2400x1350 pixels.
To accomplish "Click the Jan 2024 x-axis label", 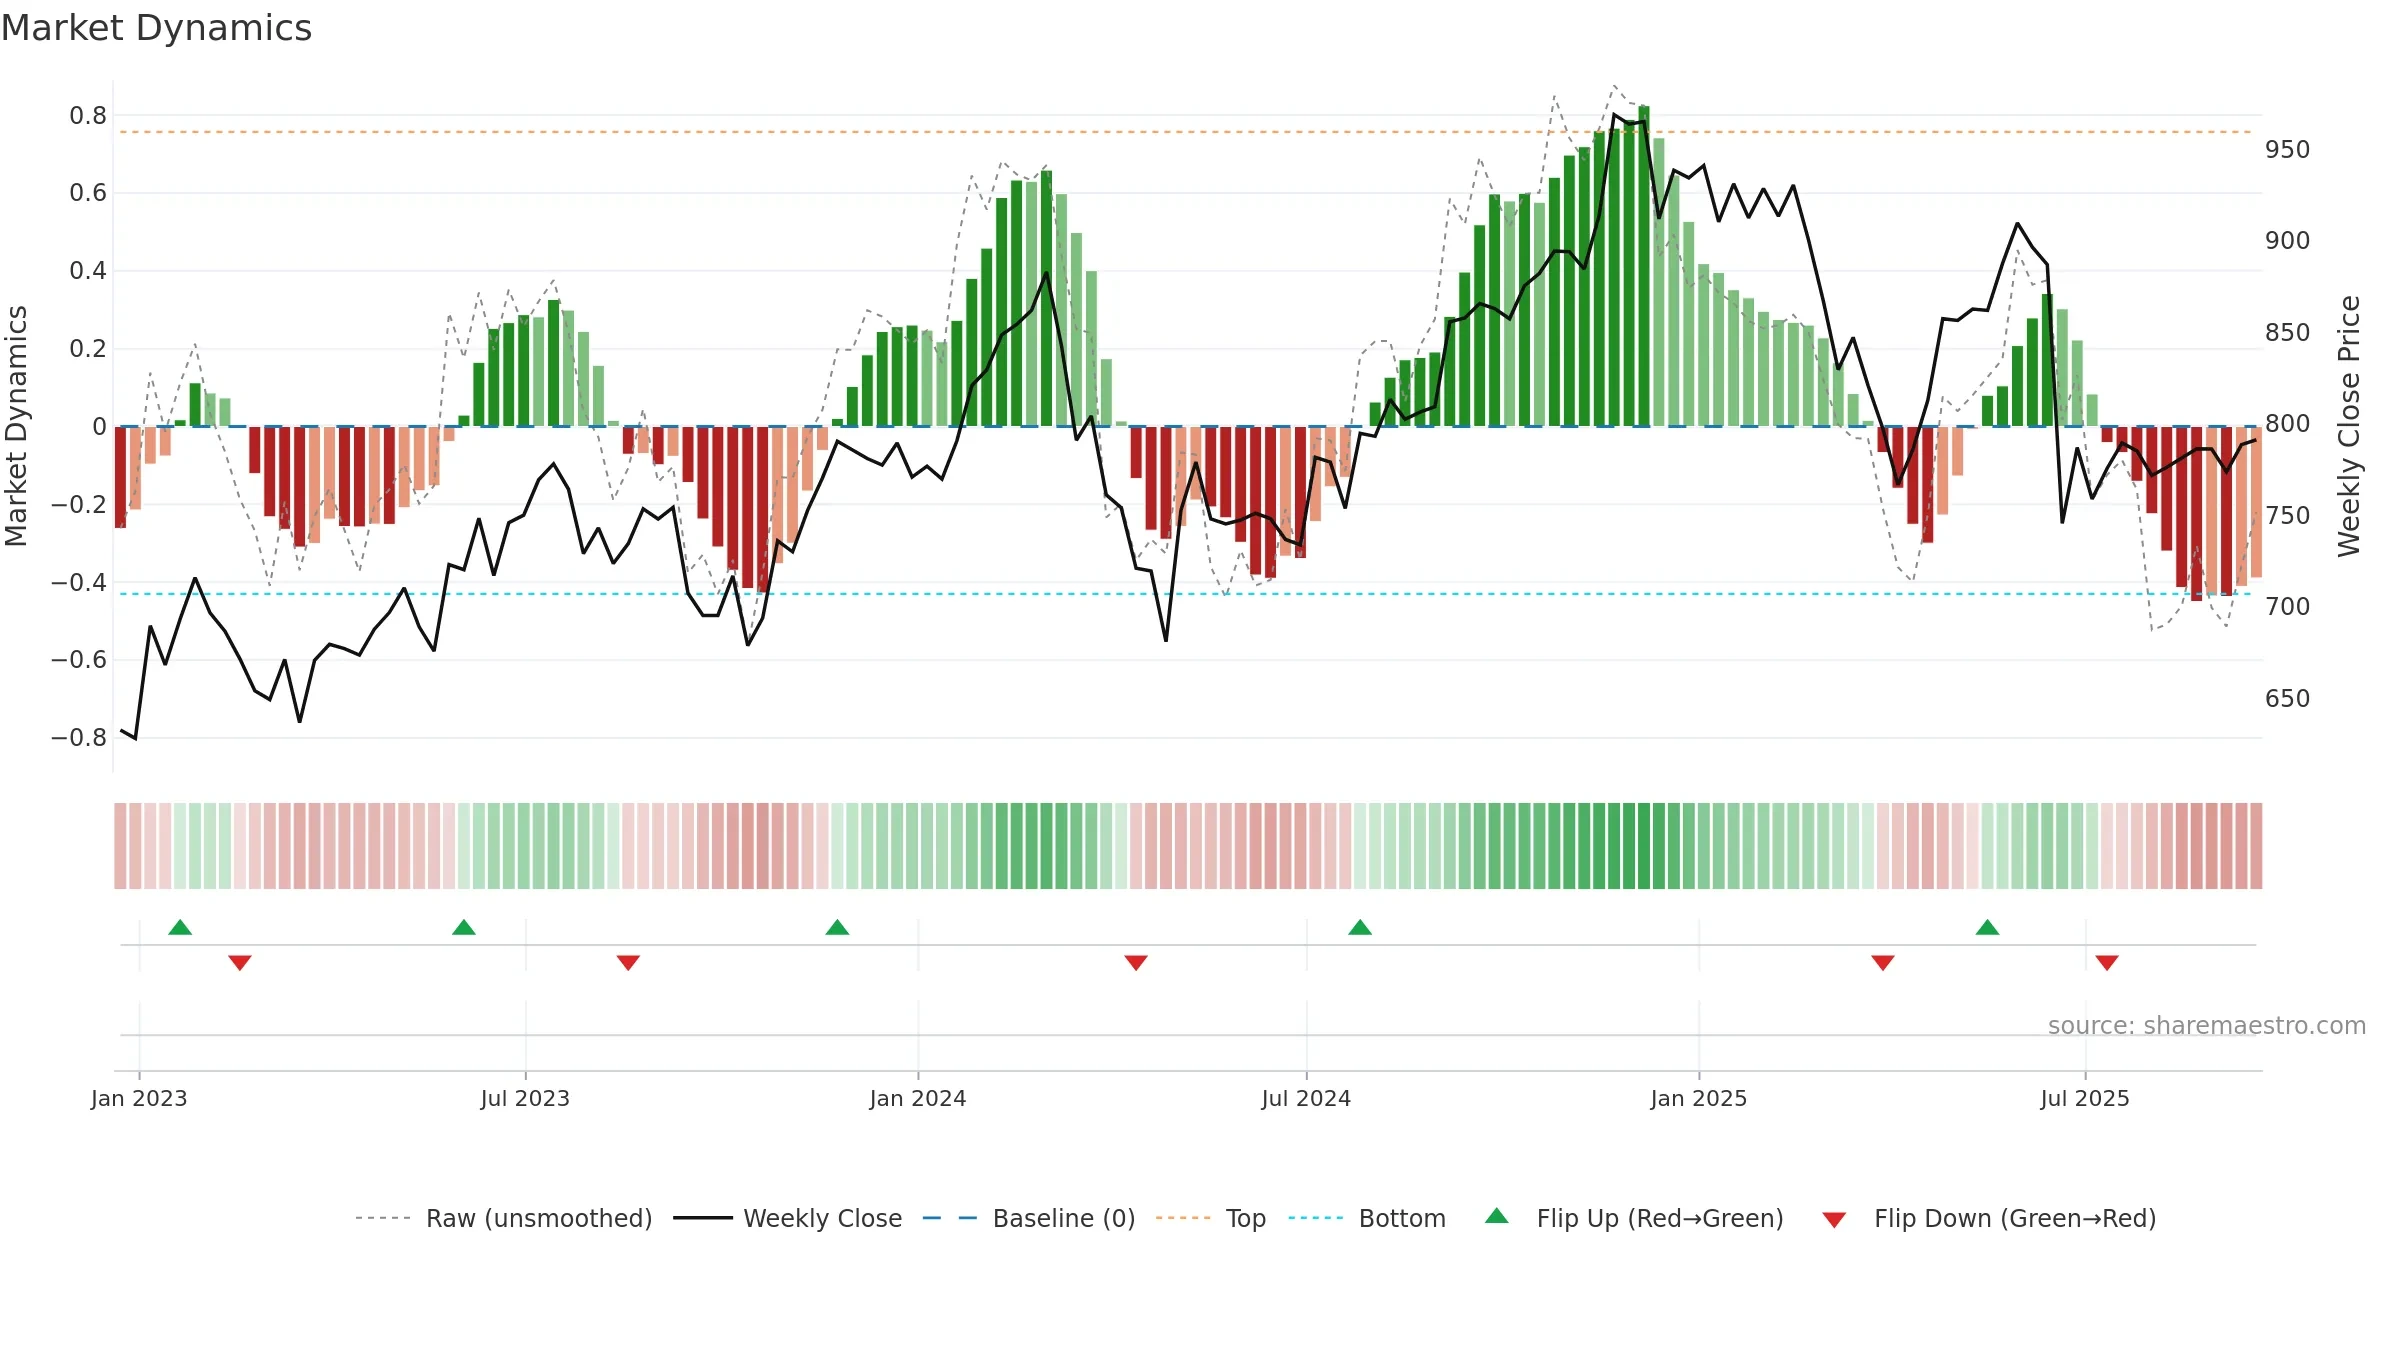I will [x=918, y=1098].
